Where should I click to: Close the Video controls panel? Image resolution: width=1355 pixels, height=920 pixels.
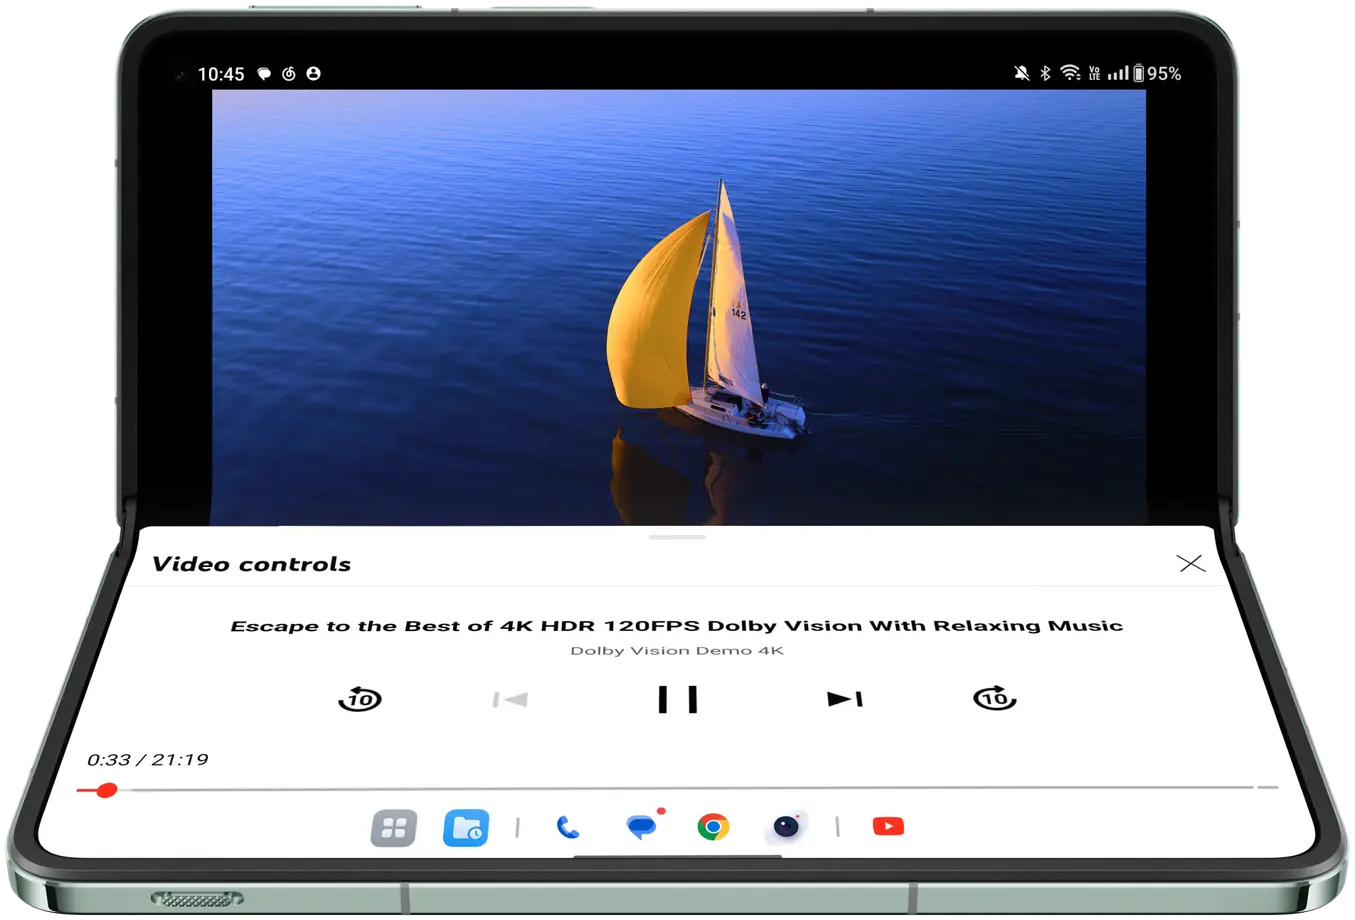[x=1191, y=564]
